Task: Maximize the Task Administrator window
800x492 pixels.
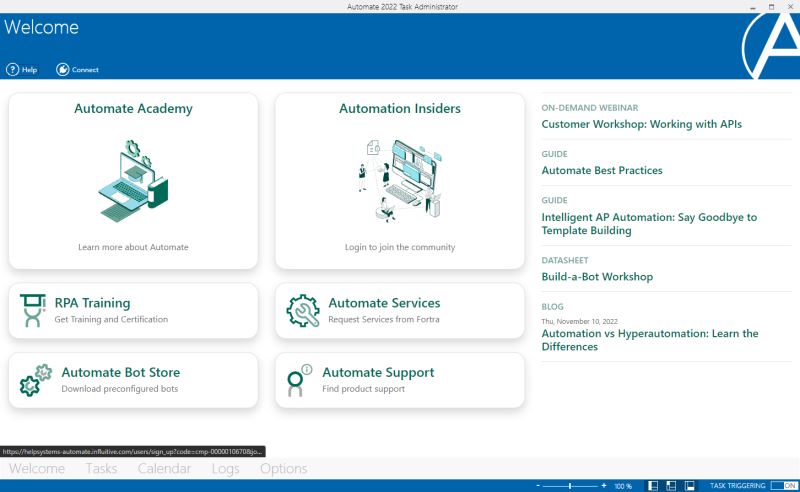Action: click(771, 7)
